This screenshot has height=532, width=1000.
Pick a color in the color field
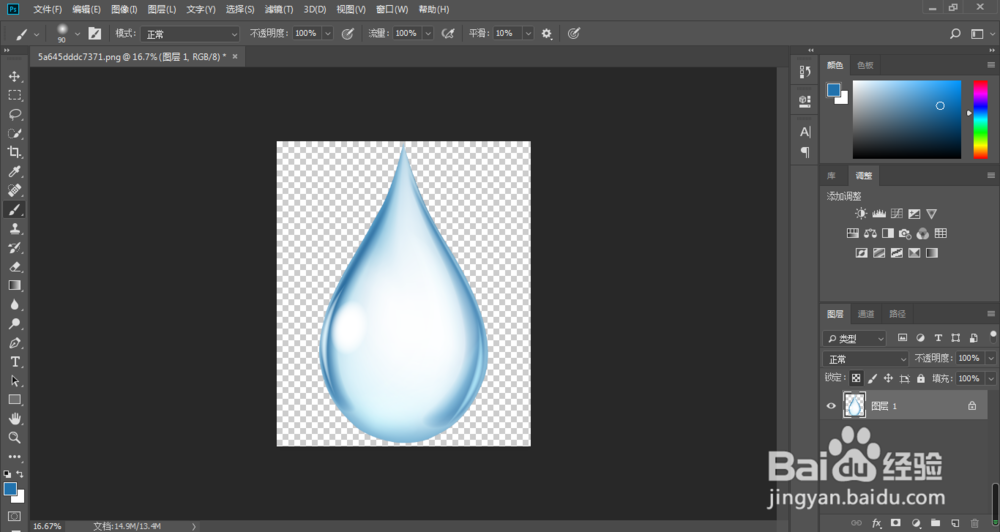click(x=906, y=119)
